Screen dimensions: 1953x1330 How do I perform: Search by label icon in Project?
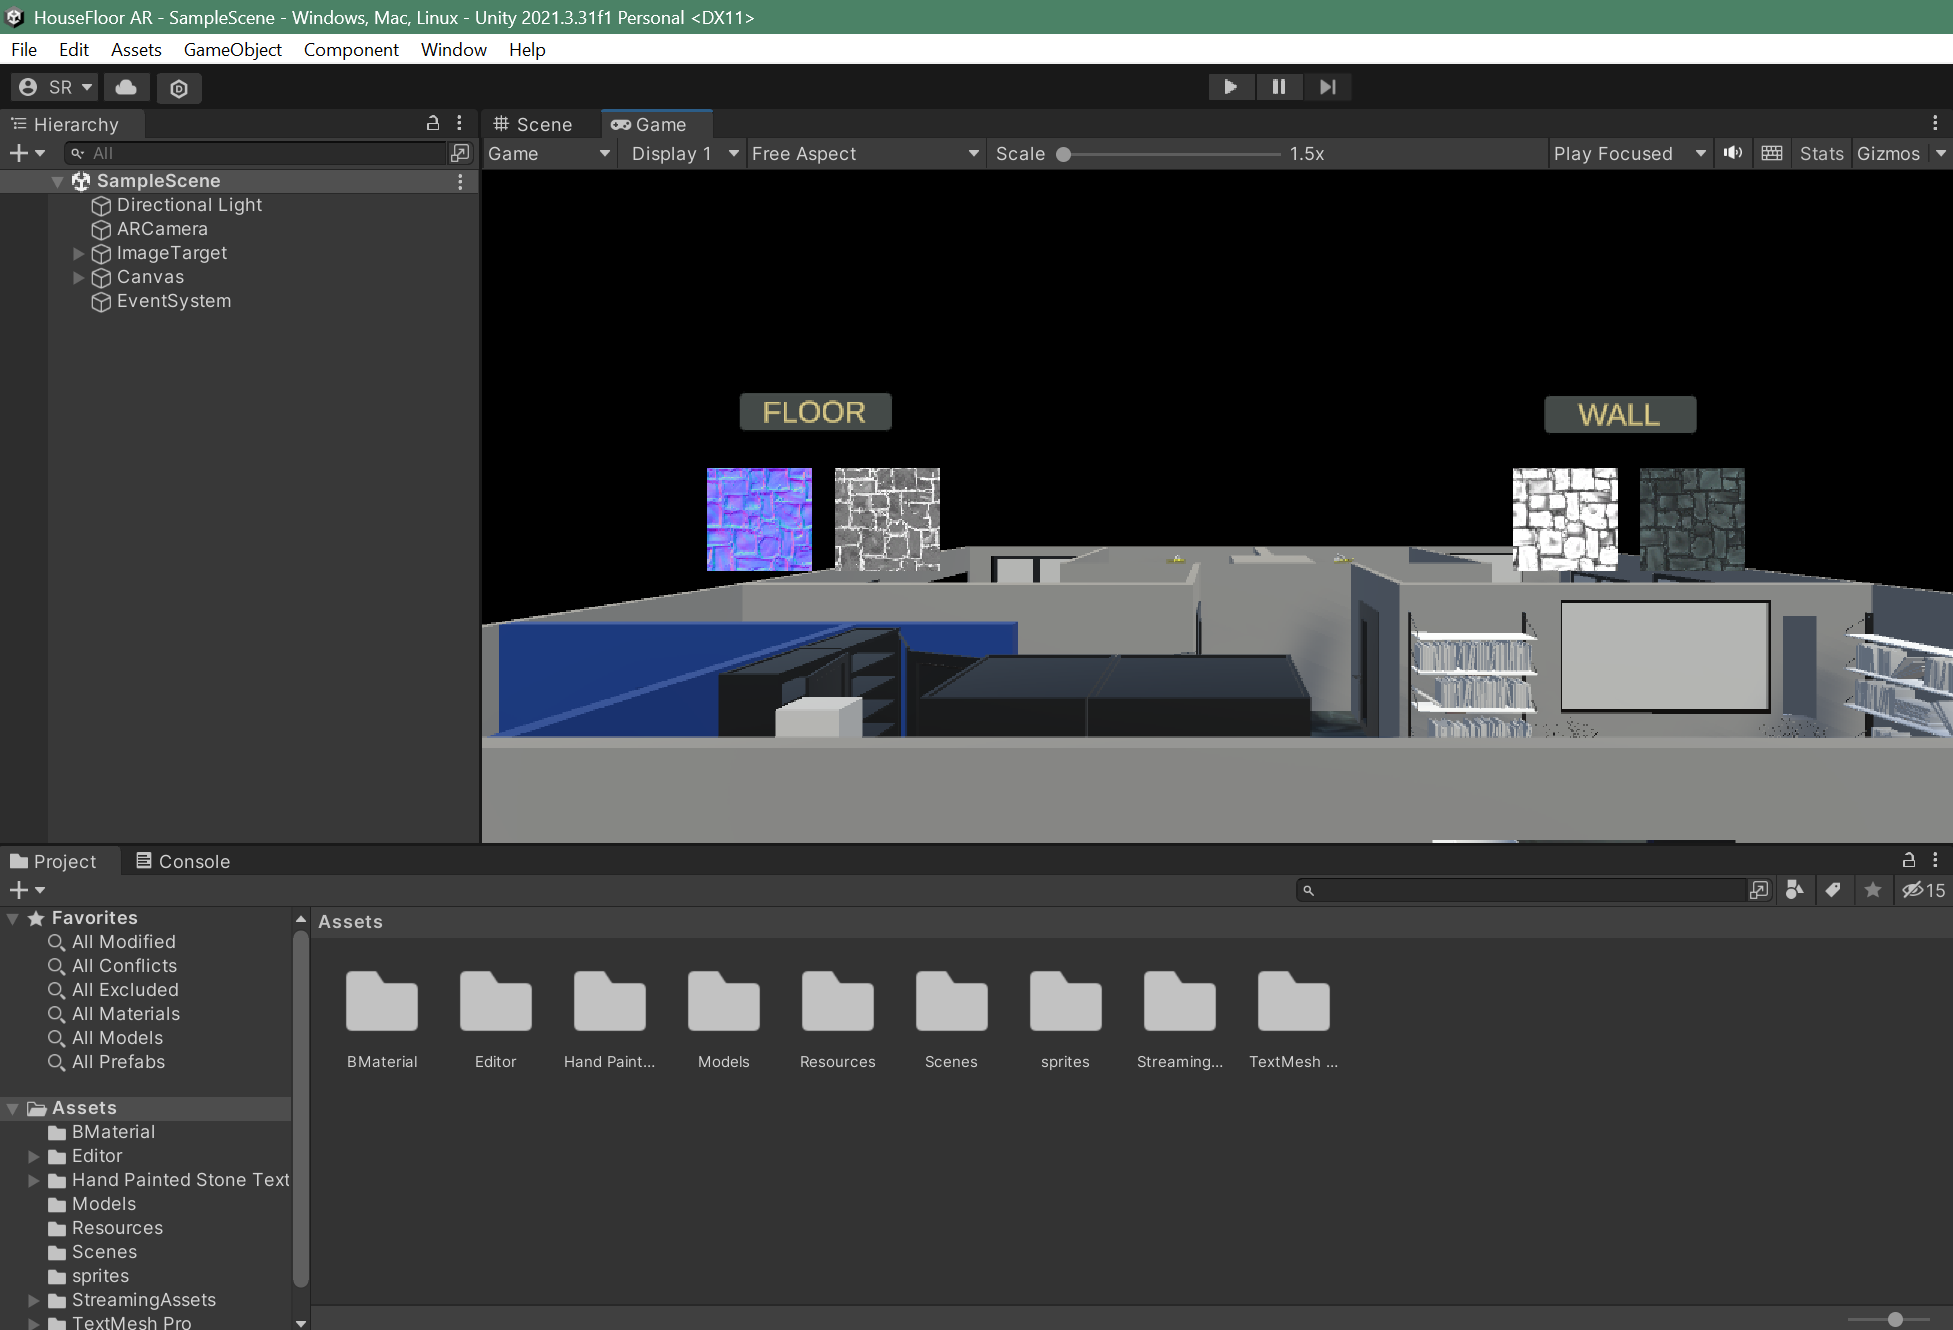point(1833,890)
